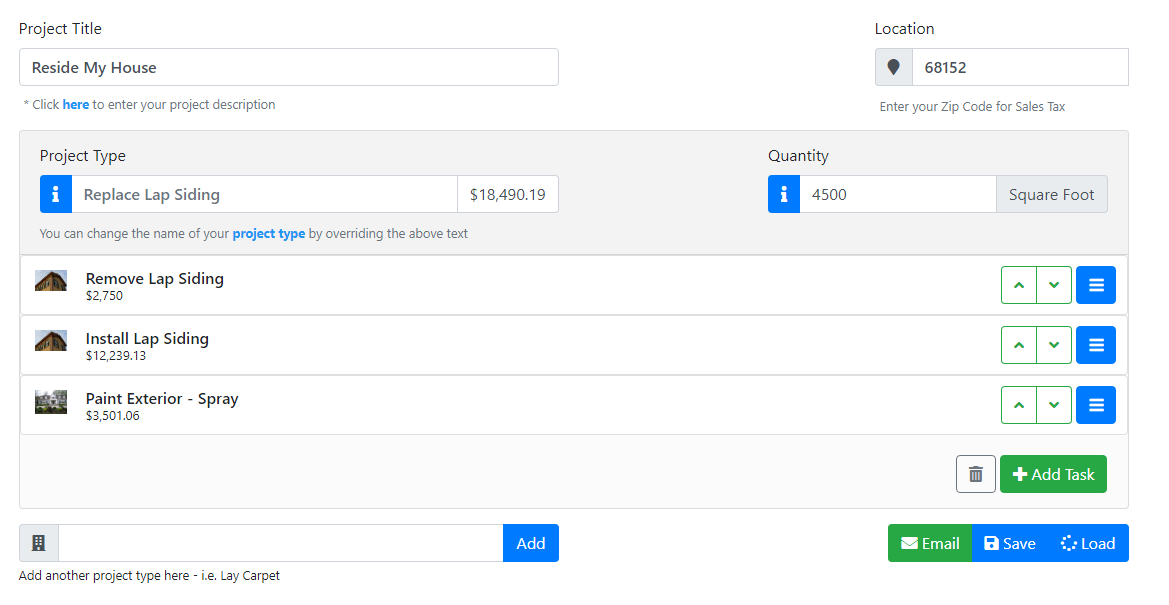Move Paint Exterior - Spray task up
Image resolution: width=1169 pixels, height=605 pixels.
point(1019,405)
